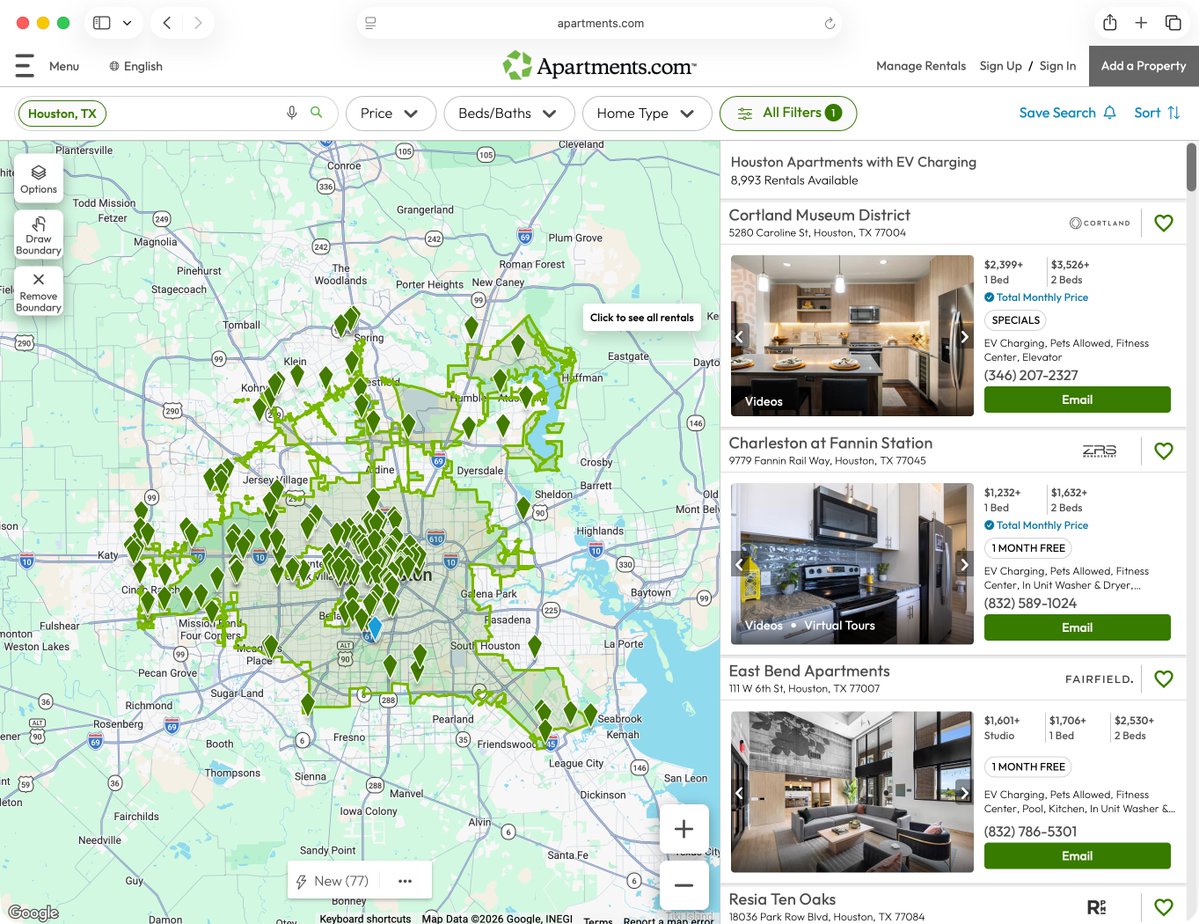Expand Safari sidebar dropdown chevron
The width and height of the screenshot is (1199, 924).
127,23
